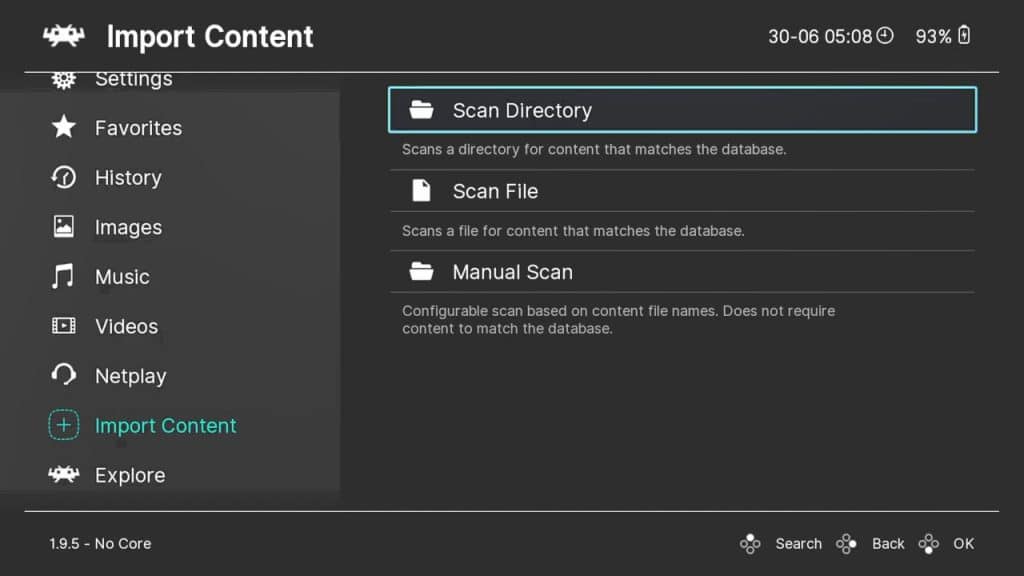
Task: Click the Netplay headset icon
Action: click(63, 375)
